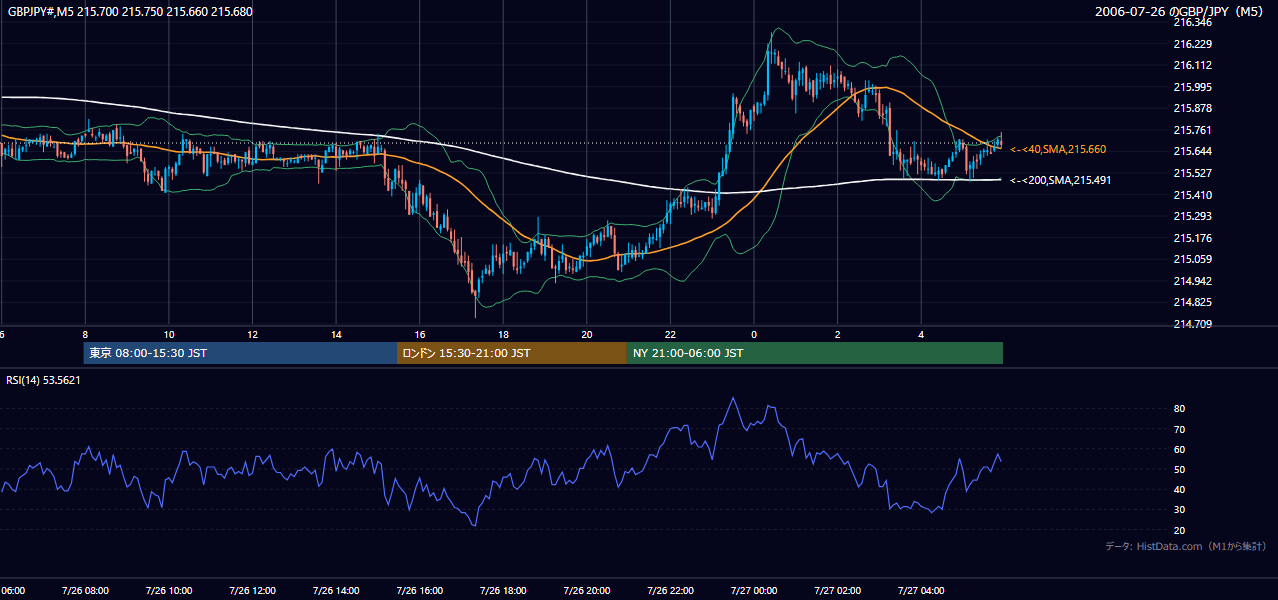Click the 7/26 14:00 time axis label

tap(335, 590)
